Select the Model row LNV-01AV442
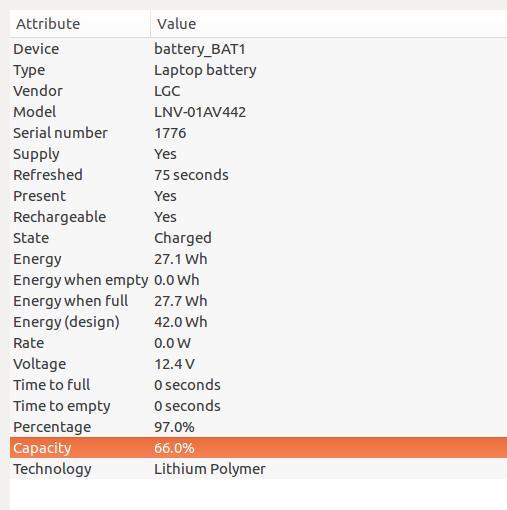507x510 pixels. pos(258,112)
